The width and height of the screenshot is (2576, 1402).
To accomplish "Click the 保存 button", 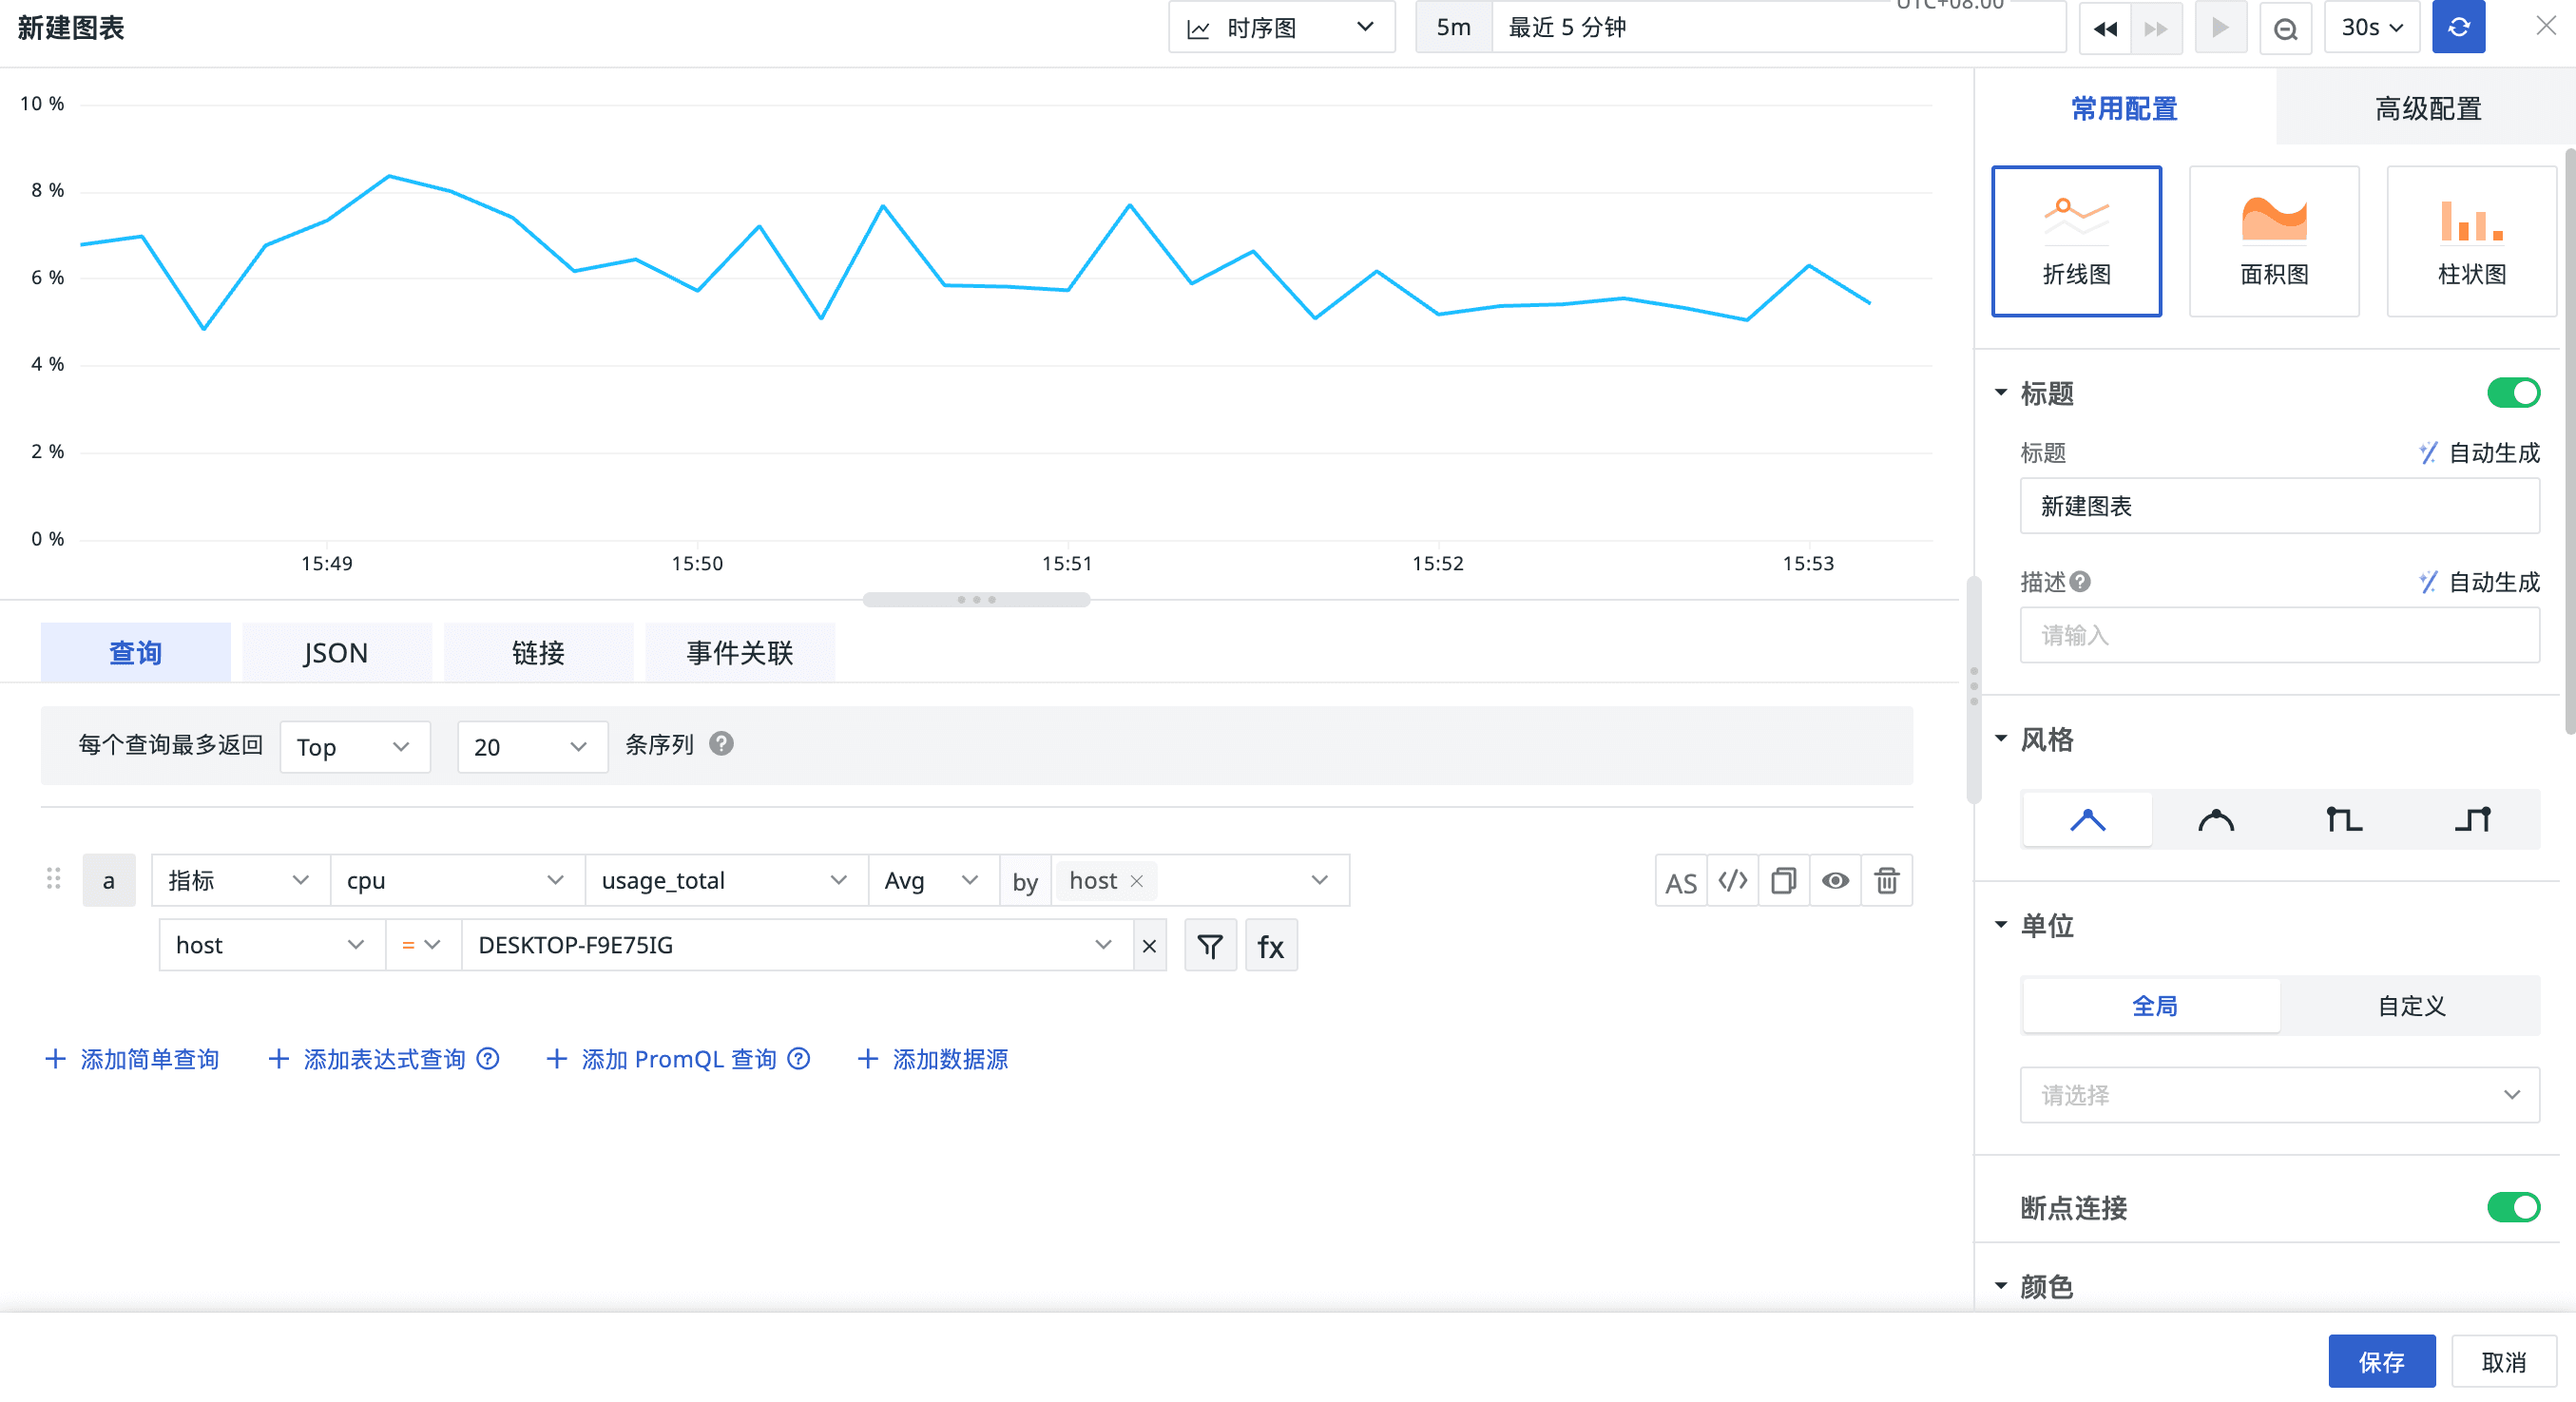I will click(2381, 1362).
